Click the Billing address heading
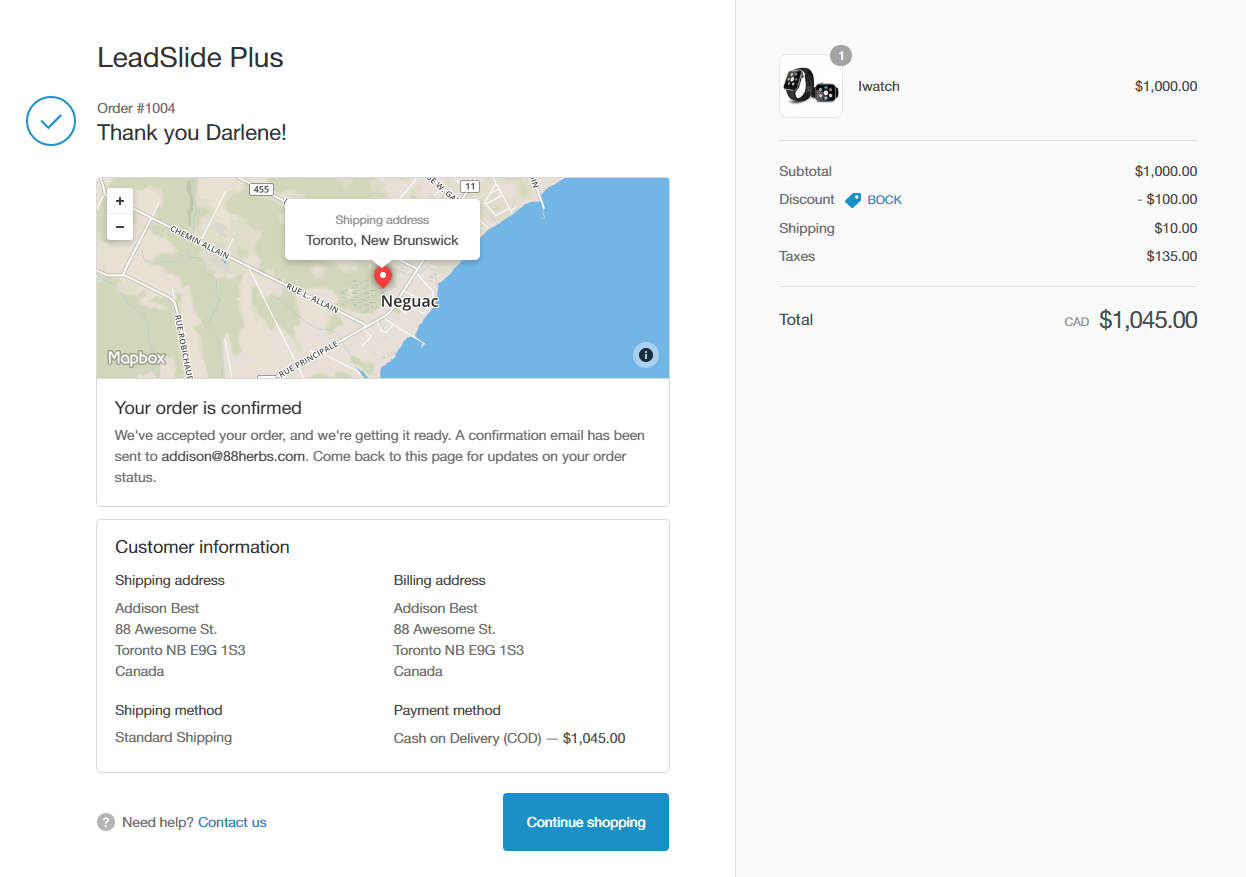Screen dimensions: 1246x877 point(439,580)
